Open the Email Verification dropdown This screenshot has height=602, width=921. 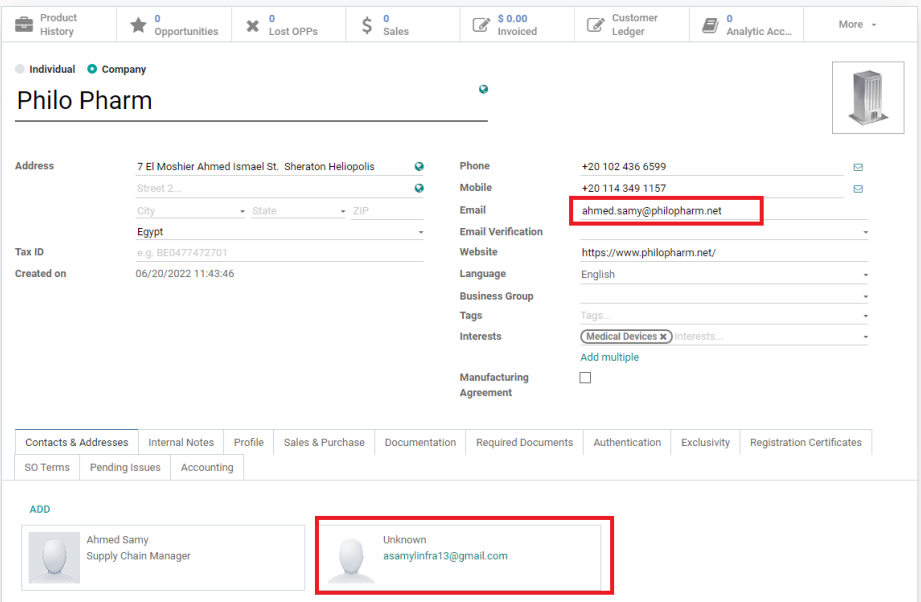point(724,232)
